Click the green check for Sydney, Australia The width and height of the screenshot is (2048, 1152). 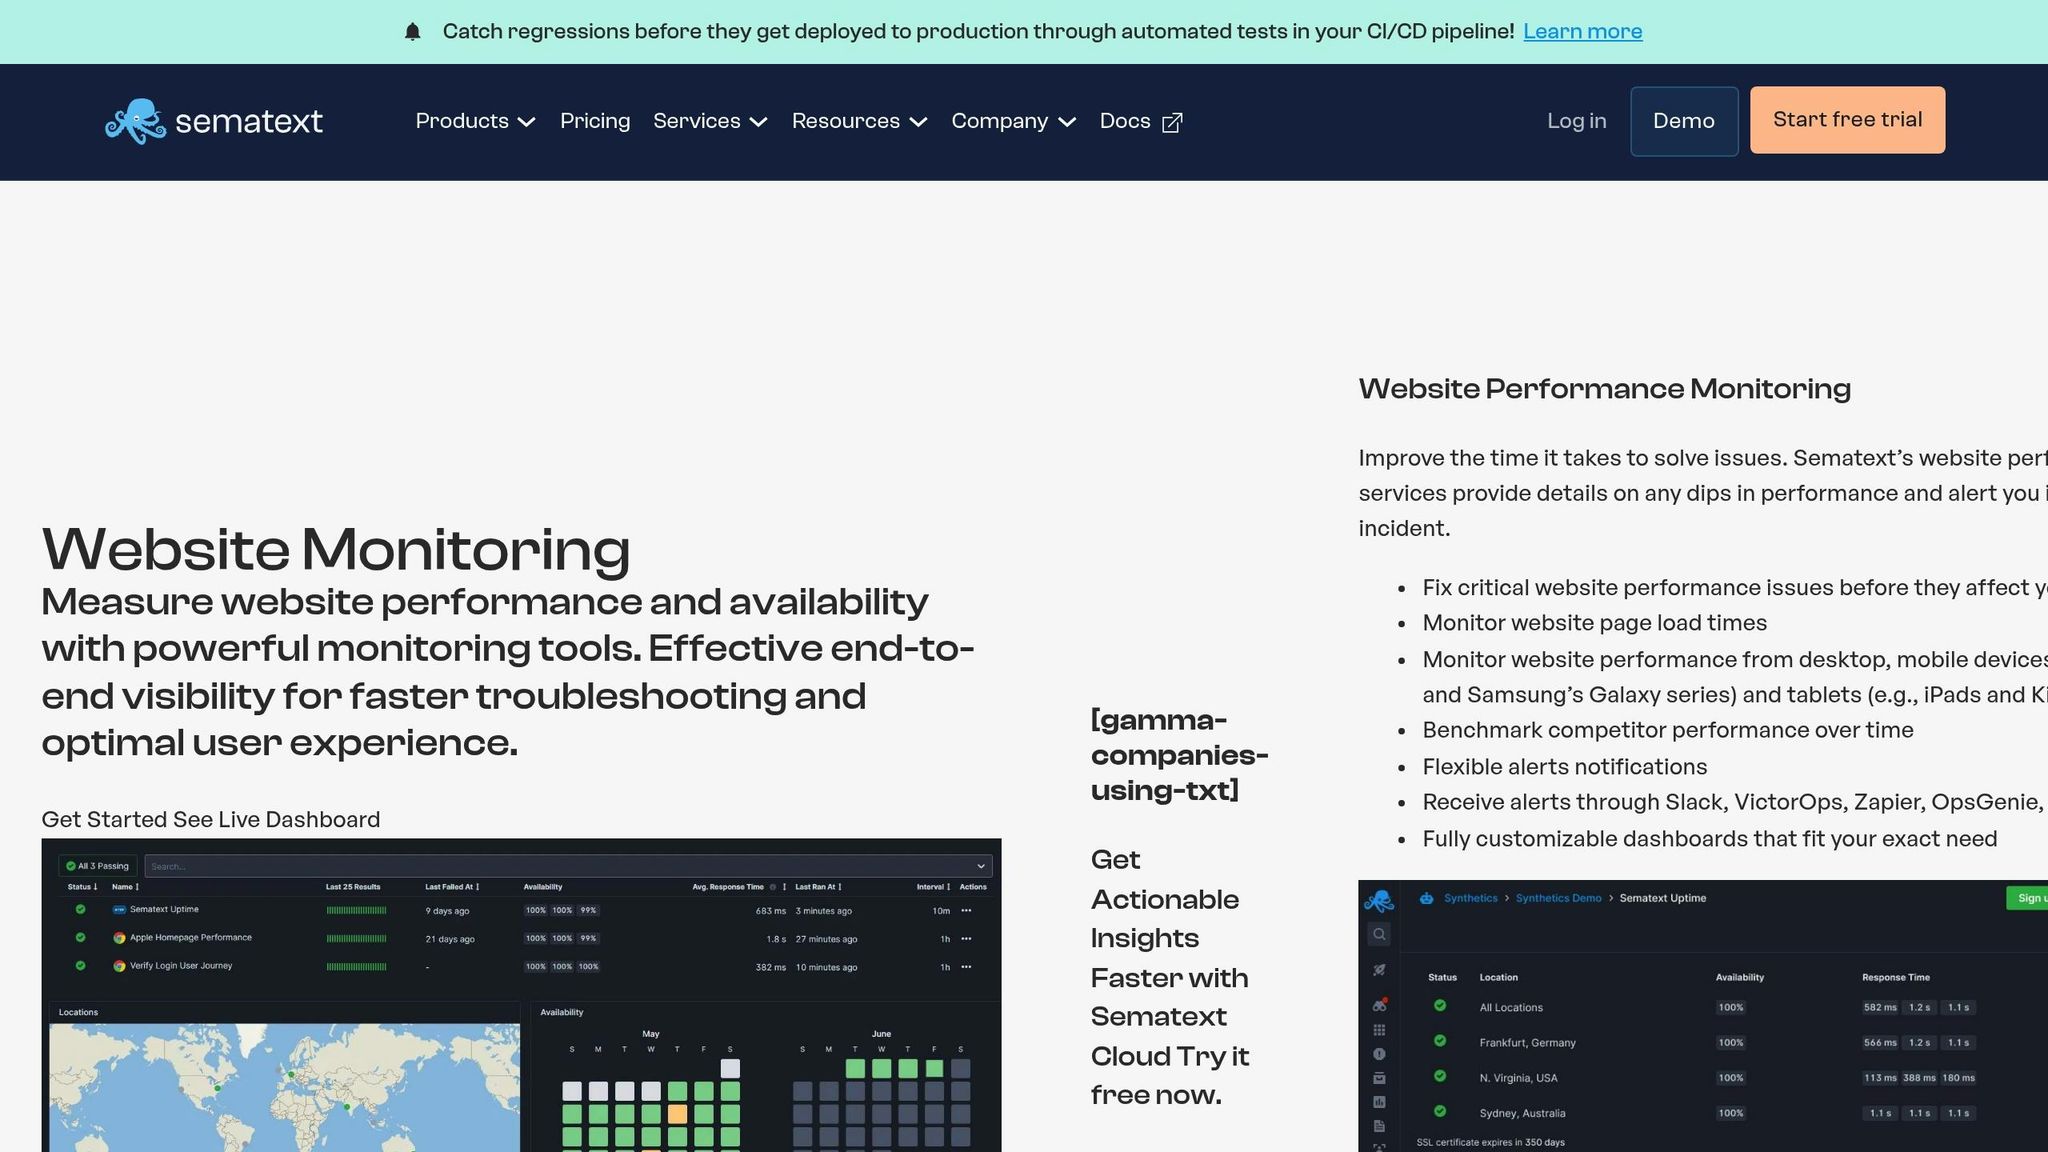1440,1111
